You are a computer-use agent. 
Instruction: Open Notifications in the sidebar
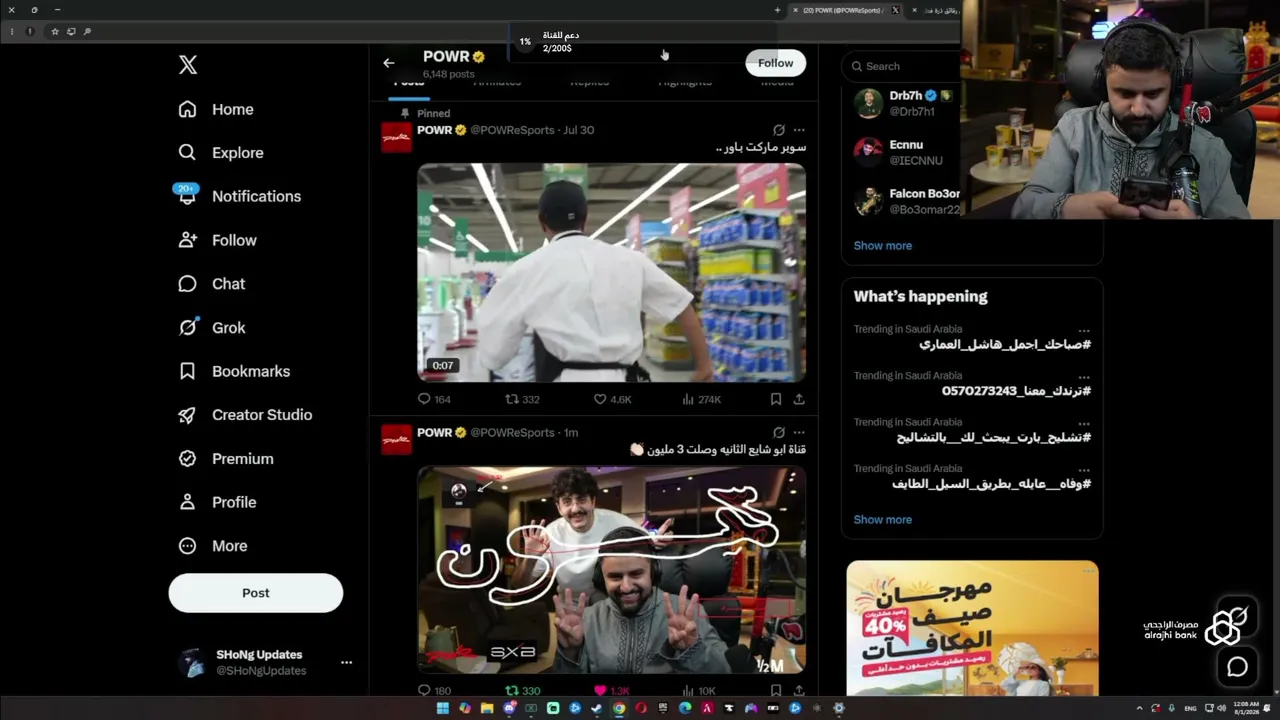[x=239, y=196]
